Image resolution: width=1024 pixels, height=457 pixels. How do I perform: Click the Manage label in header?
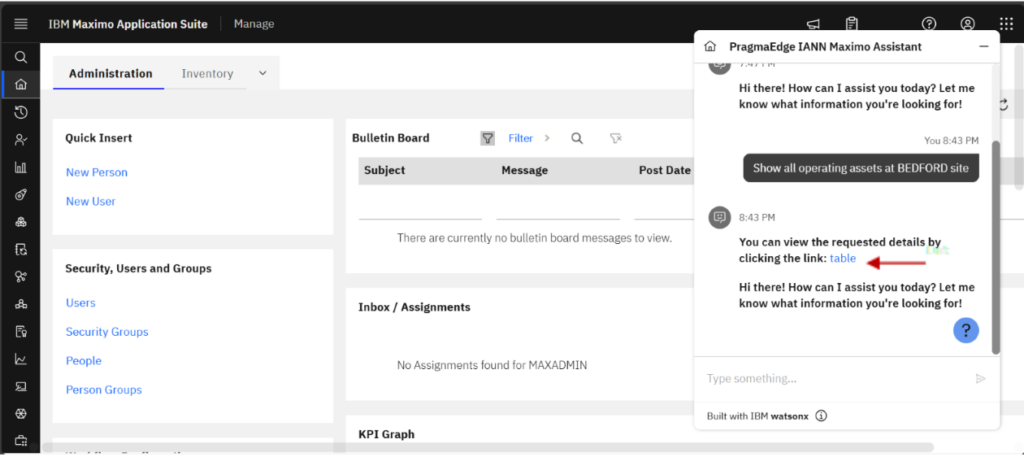(254, 24)
